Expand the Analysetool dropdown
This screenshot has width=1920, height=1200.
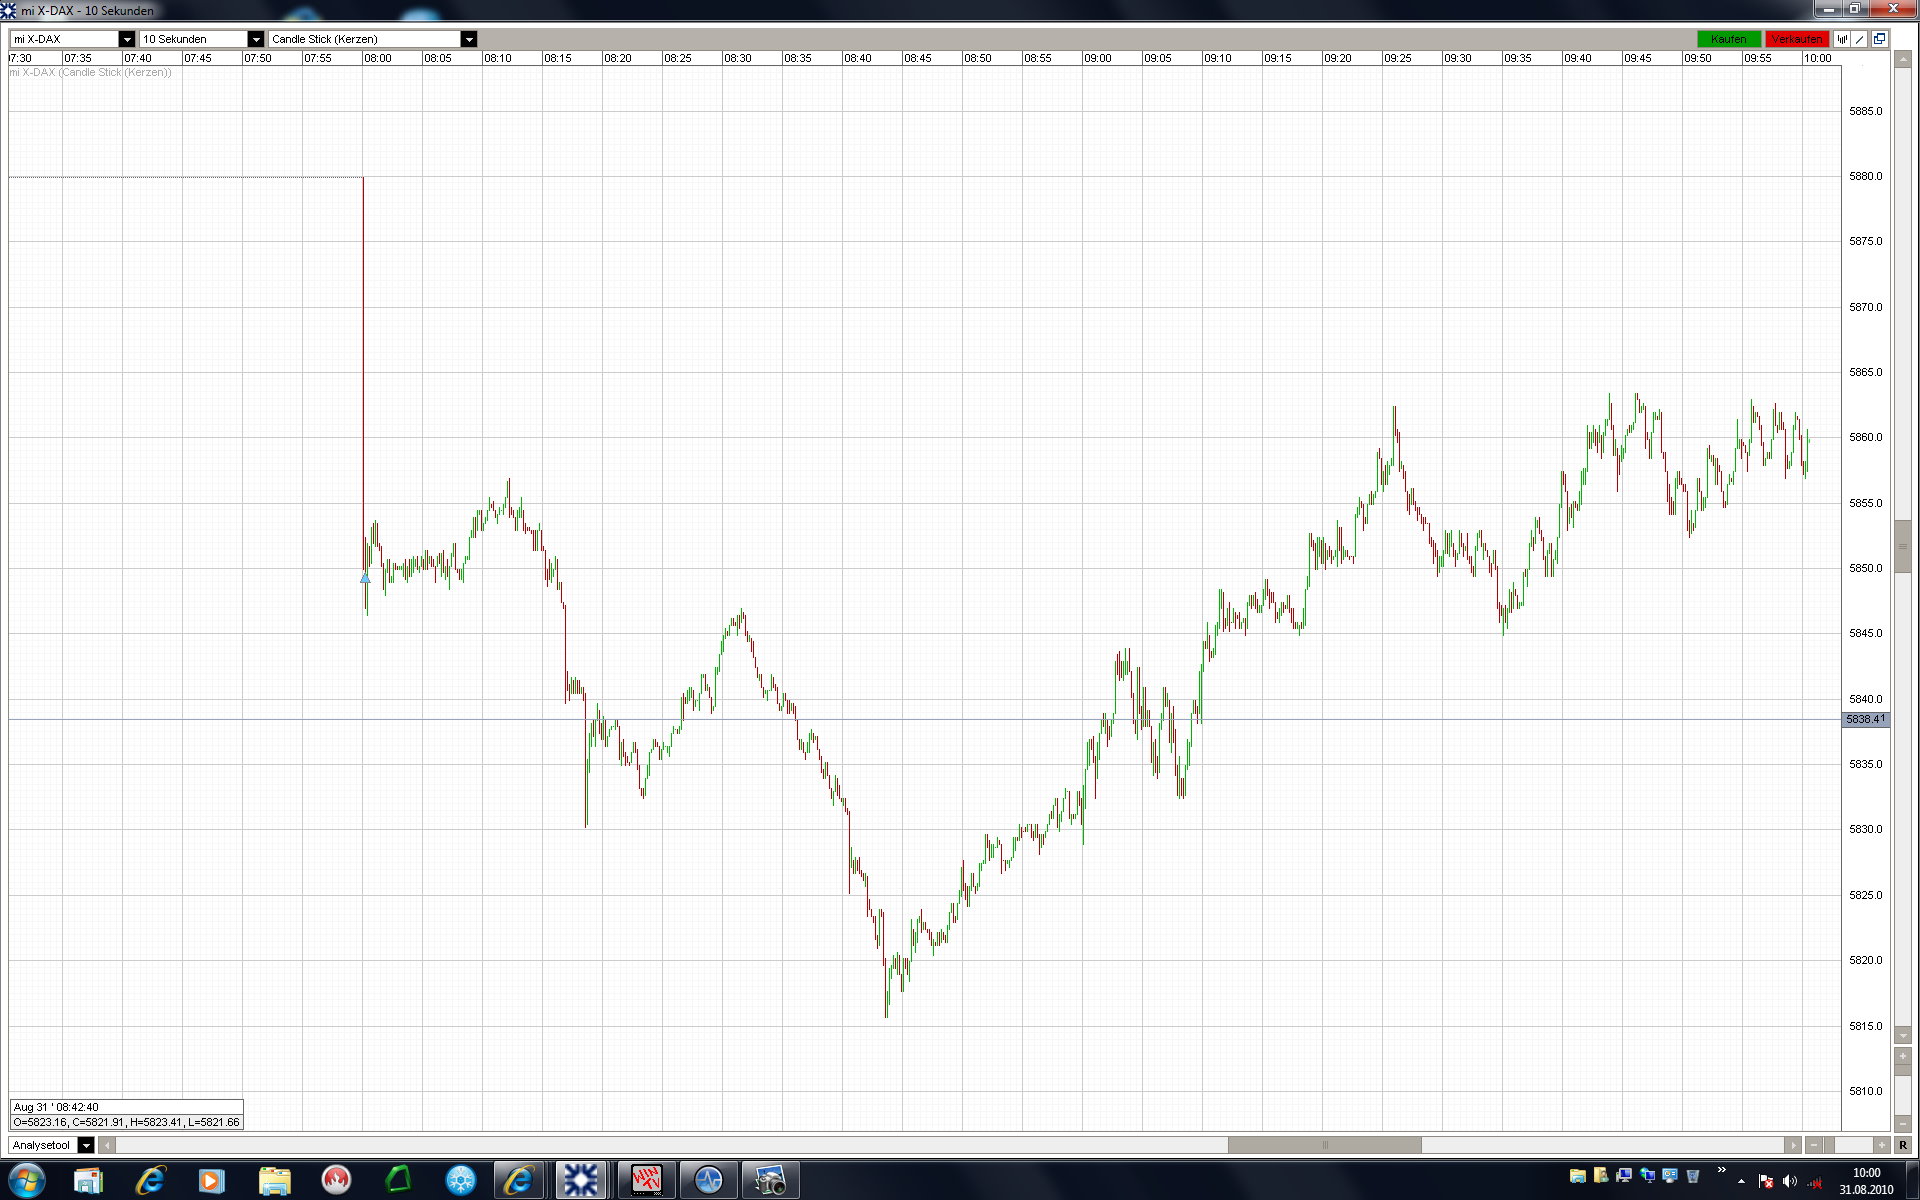(86, 1145)
